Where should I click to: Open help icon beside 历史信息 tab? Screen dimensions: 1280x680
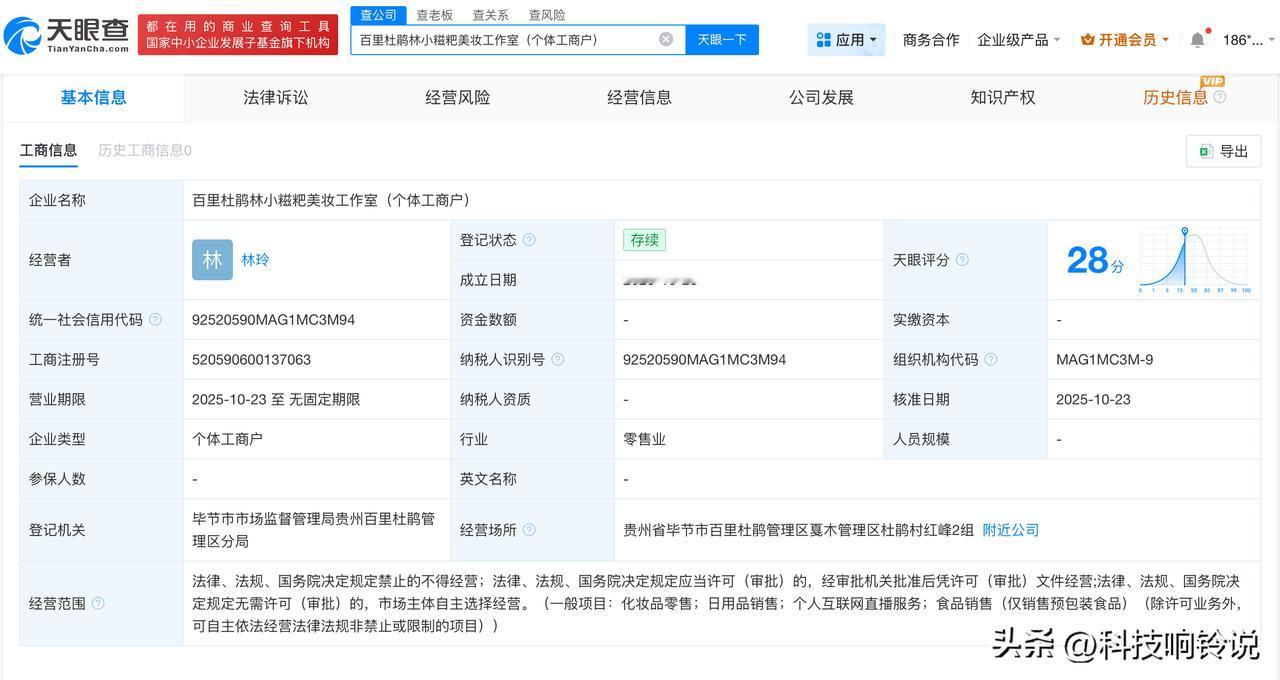pyautogui.click(x=1219, y=97)
